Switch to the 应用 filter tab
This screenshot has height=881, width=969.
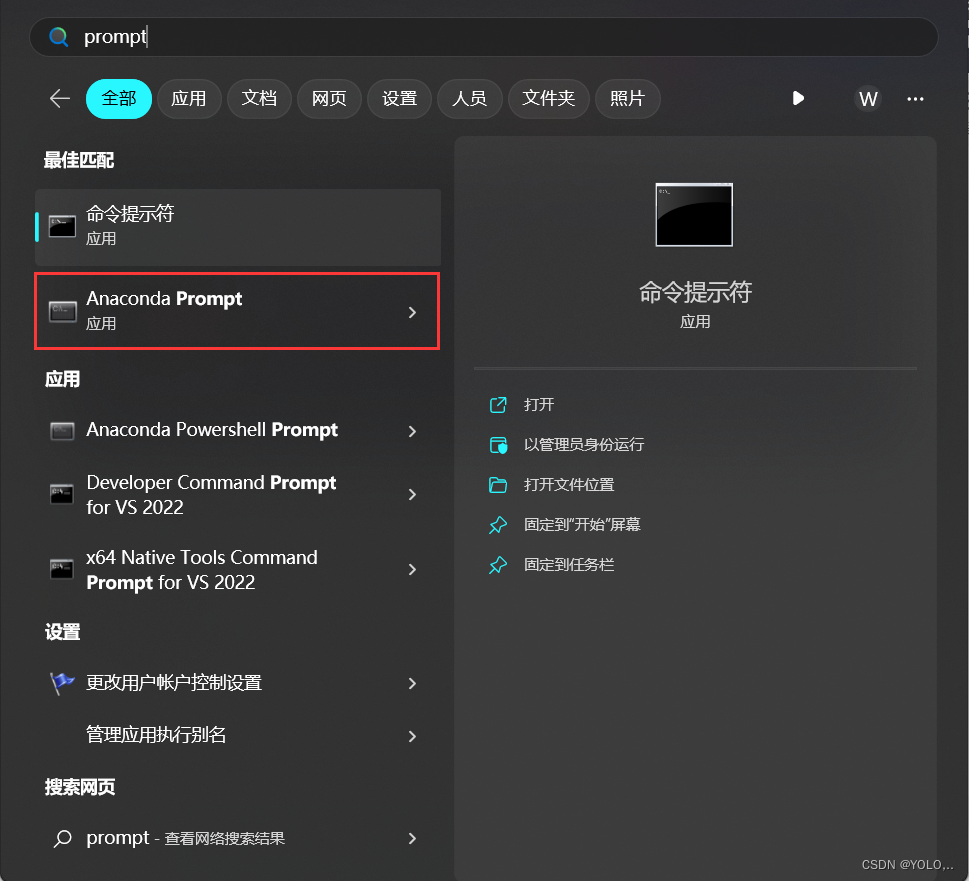click(189, 98)
